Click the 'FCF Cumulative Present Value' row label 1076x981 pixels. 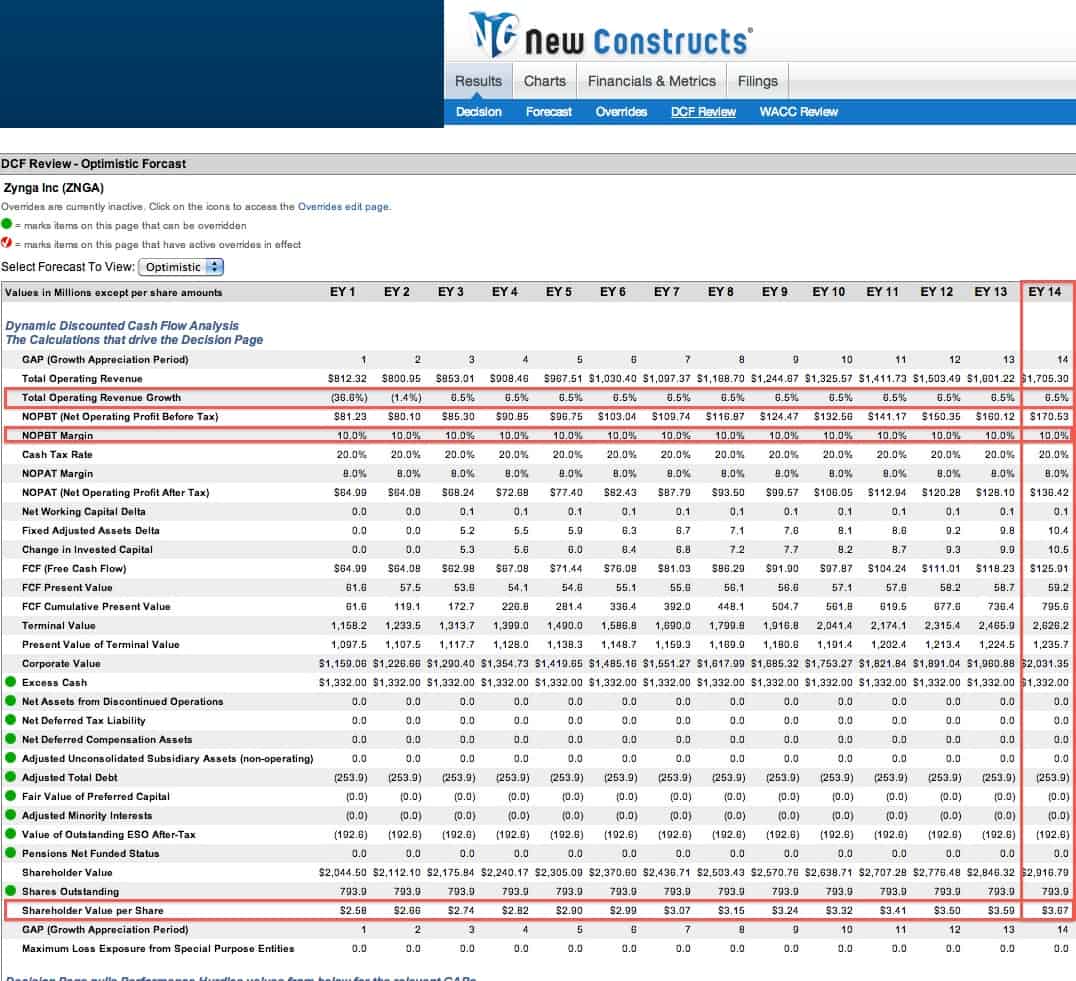pyautogui.click(x=96, y=606)
